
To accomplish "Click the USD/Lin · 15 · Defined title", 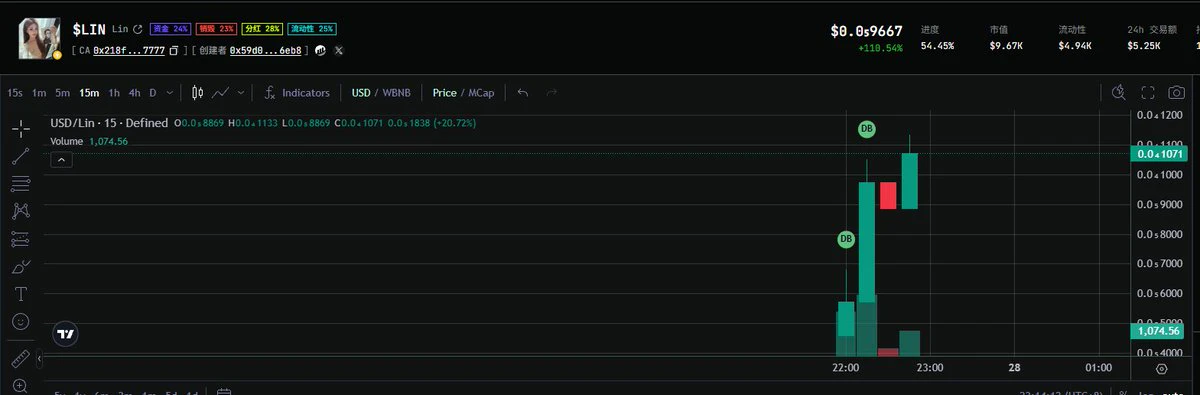I will (x=109, y=123).
